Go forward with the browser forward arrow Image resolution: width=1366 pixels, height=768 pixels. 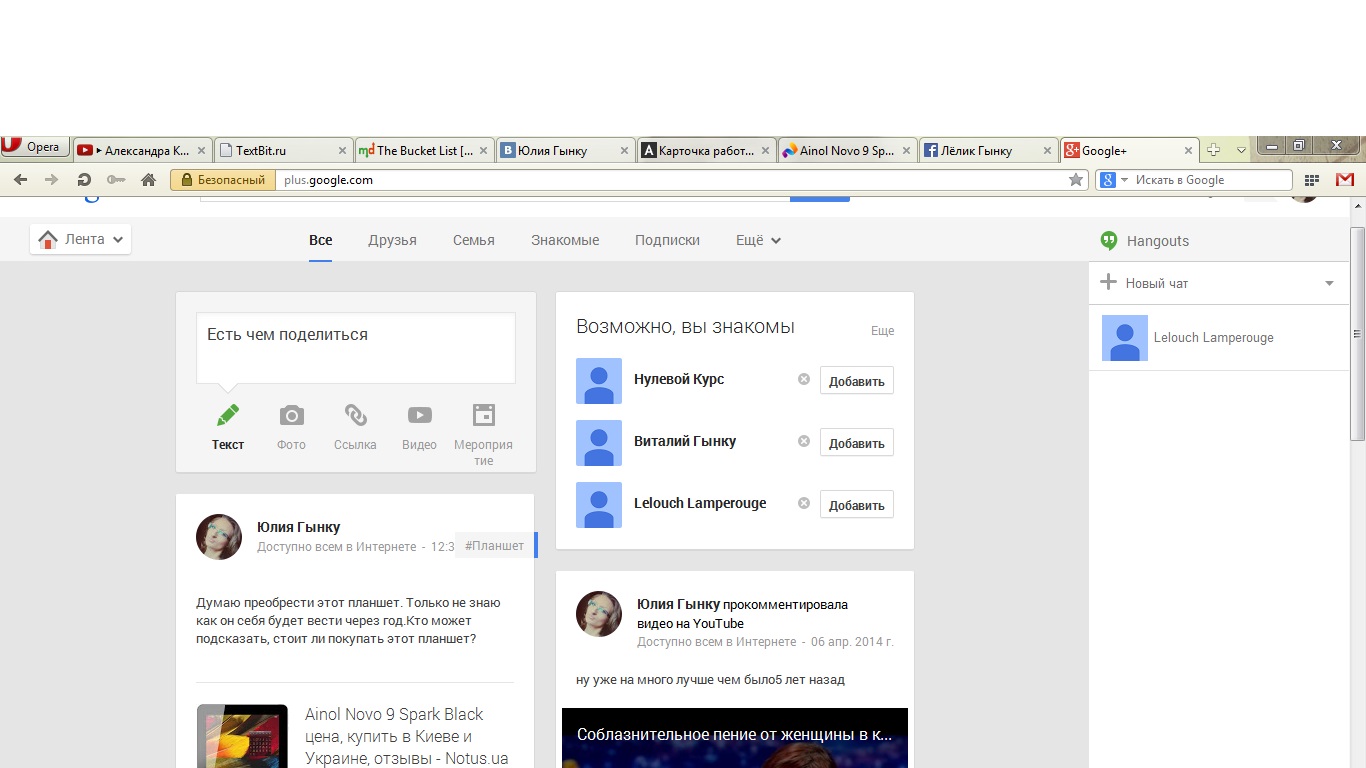[x=52, y=180]
